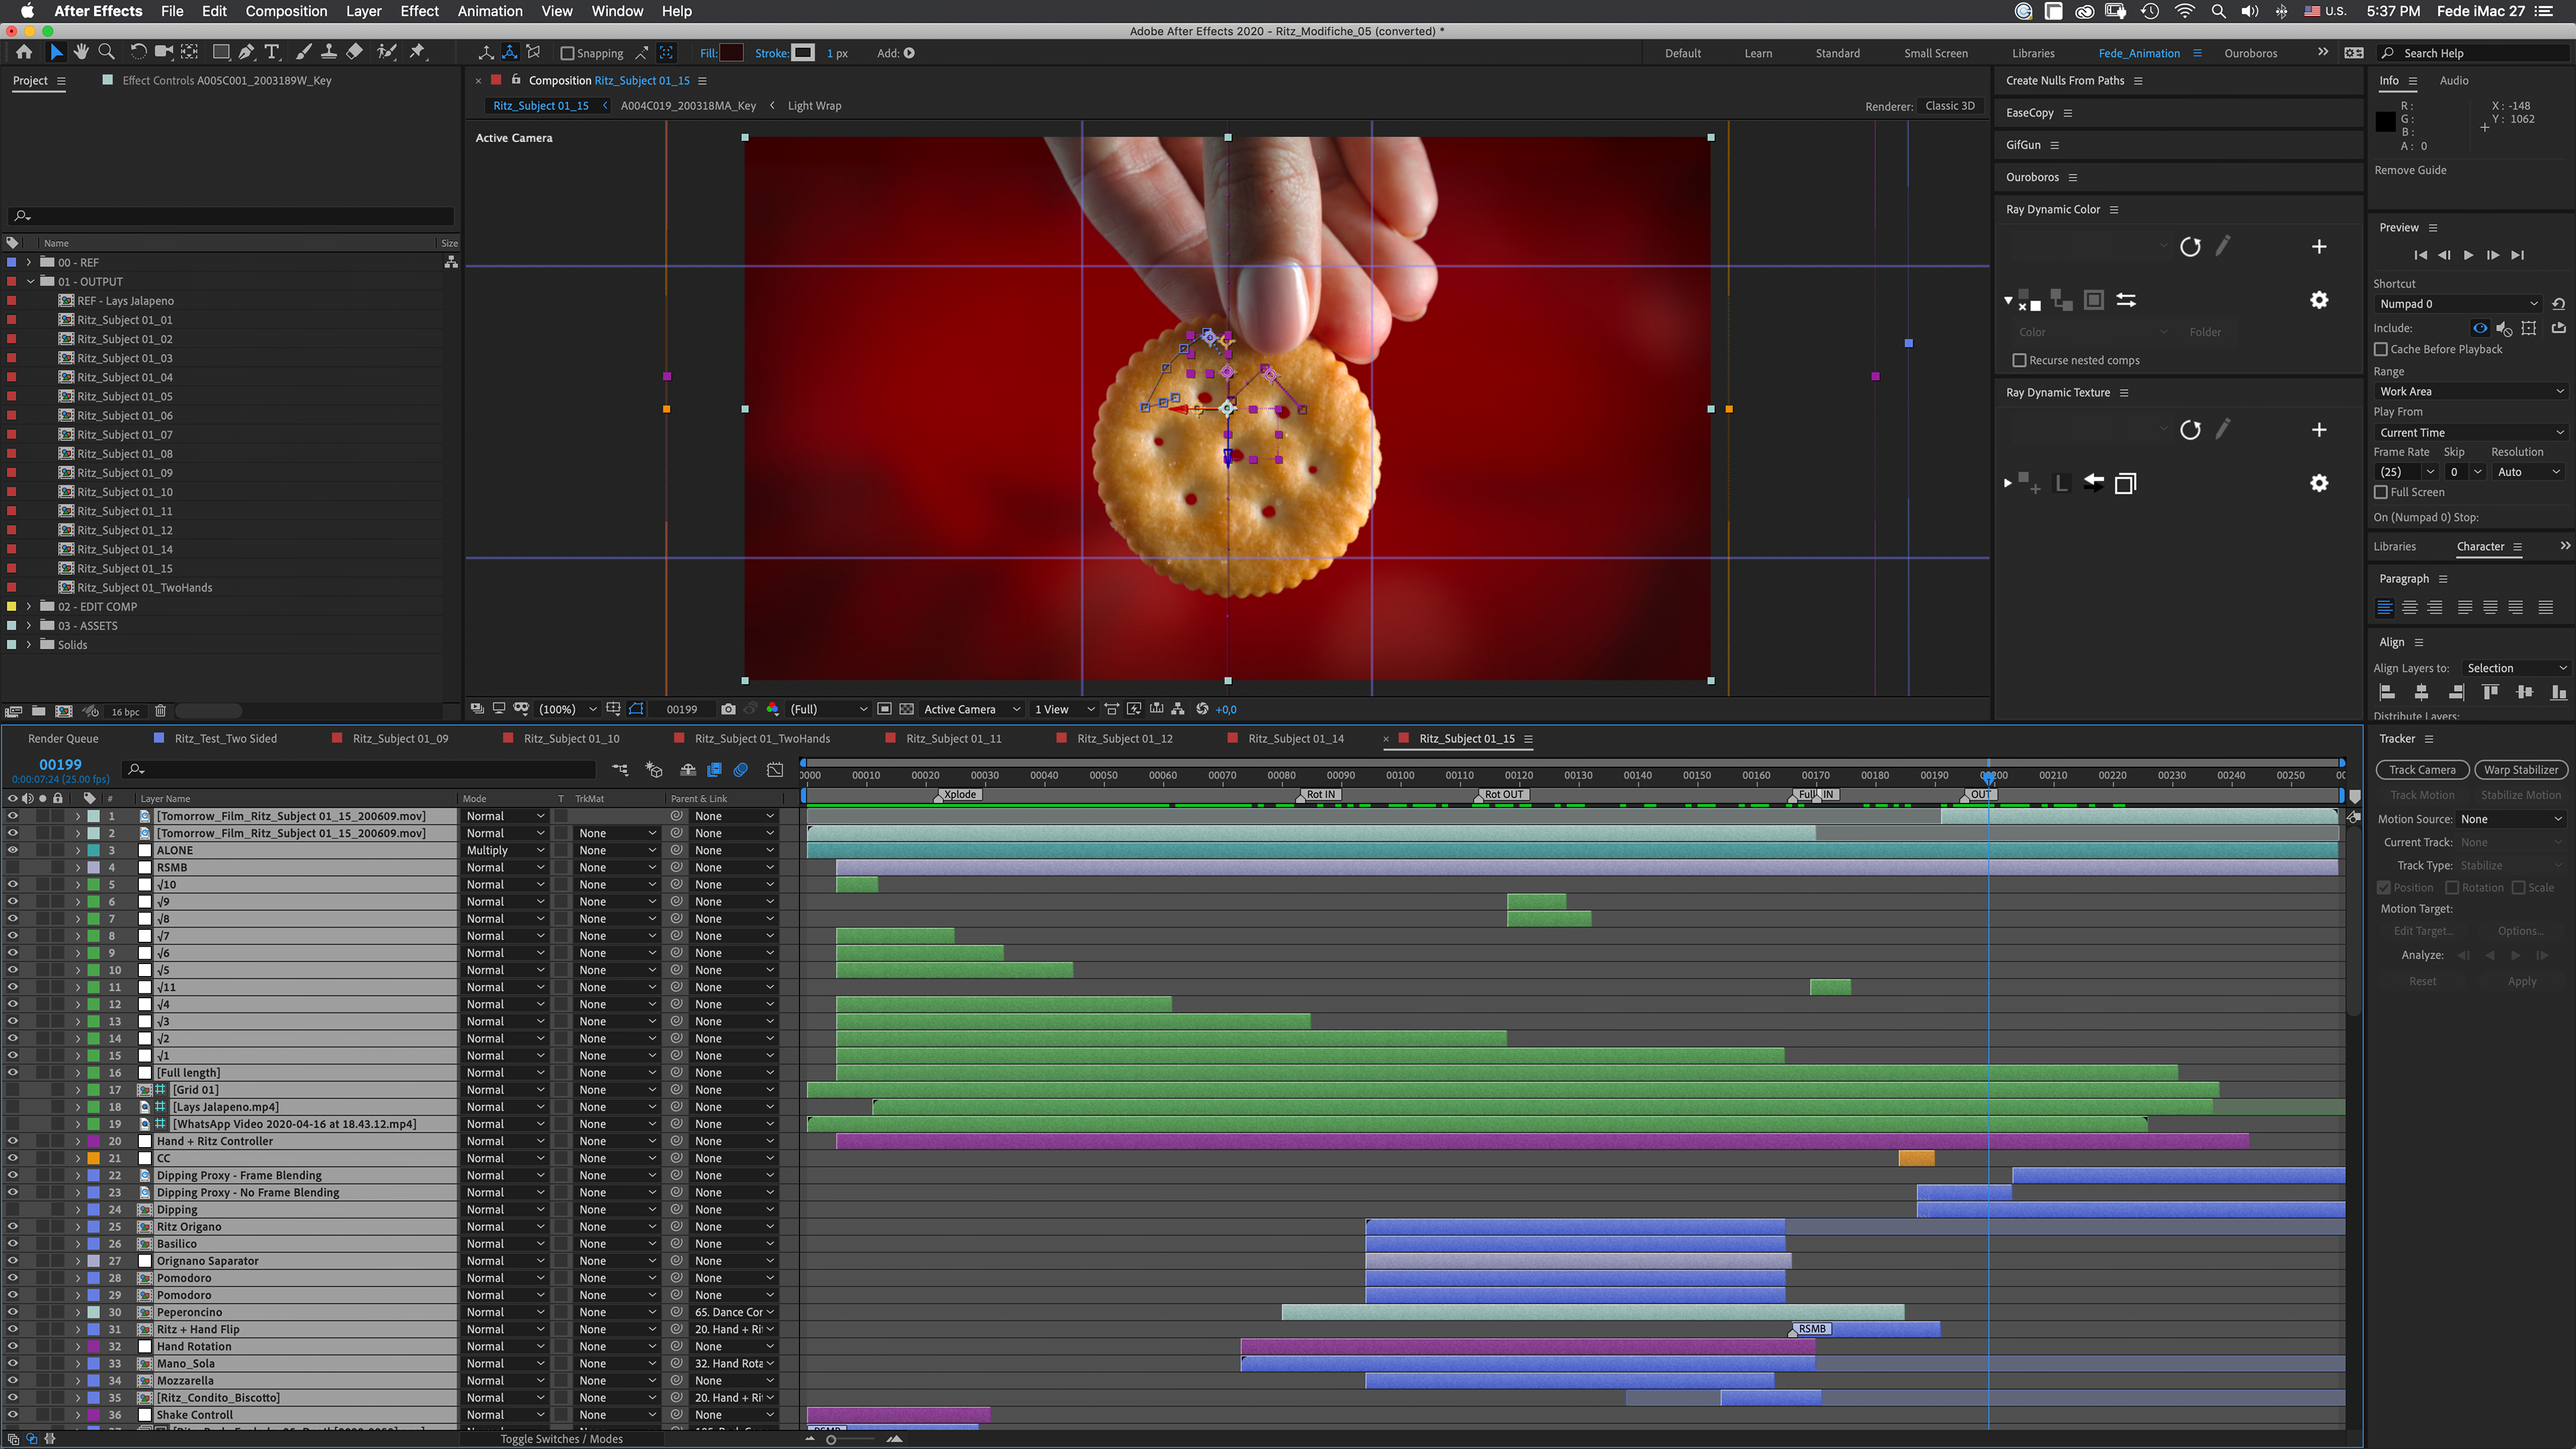Select the Horizontal Type tool
This screenshot has width=2576, height=1449.
click(271, 52)
